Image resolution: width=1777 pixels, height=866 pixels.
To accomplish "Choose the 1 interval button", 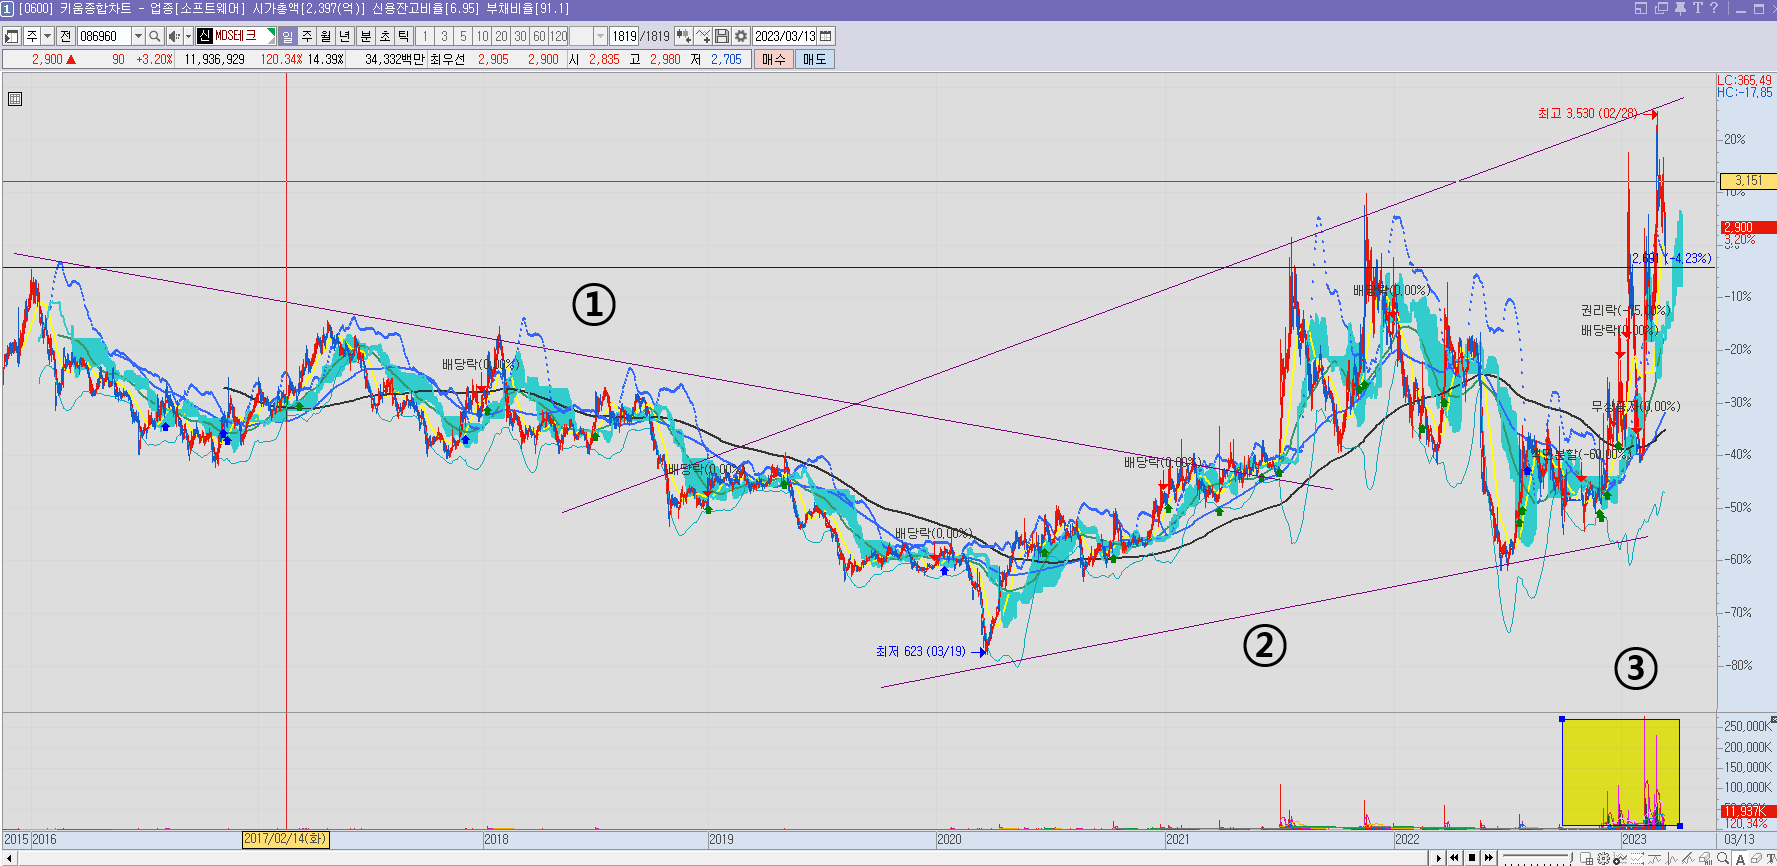I will (x=425, y=36).
